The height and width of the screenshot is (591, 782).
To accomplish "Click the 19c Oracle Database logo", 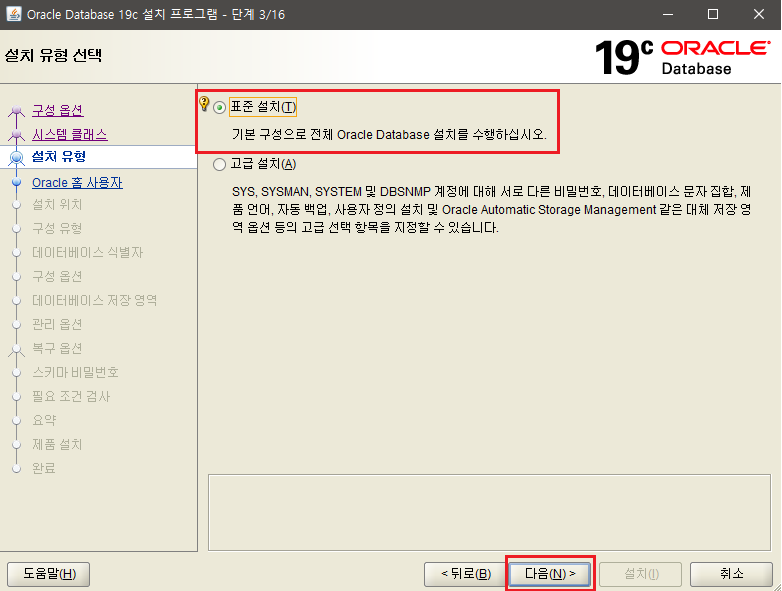I will tap(683, 57).
